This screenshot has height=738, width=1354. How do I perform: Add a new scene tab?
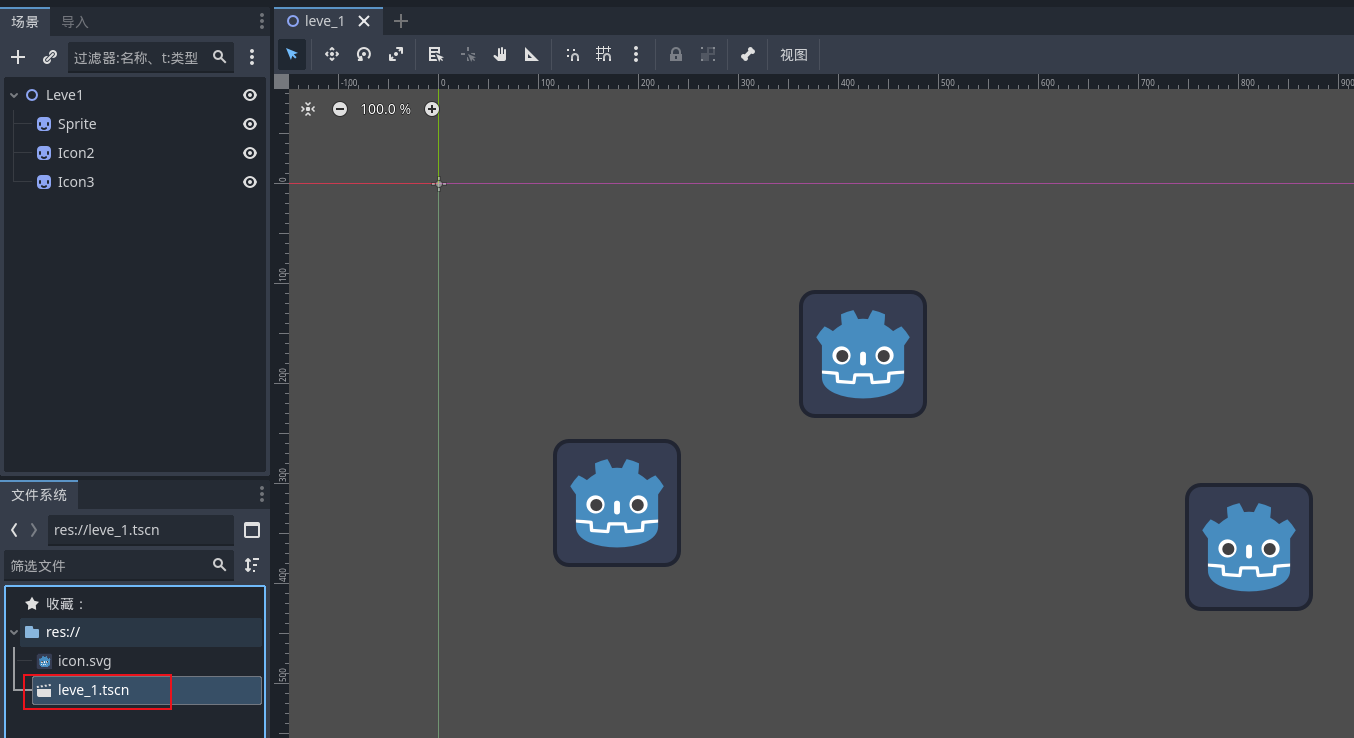[x=401, y=21]
